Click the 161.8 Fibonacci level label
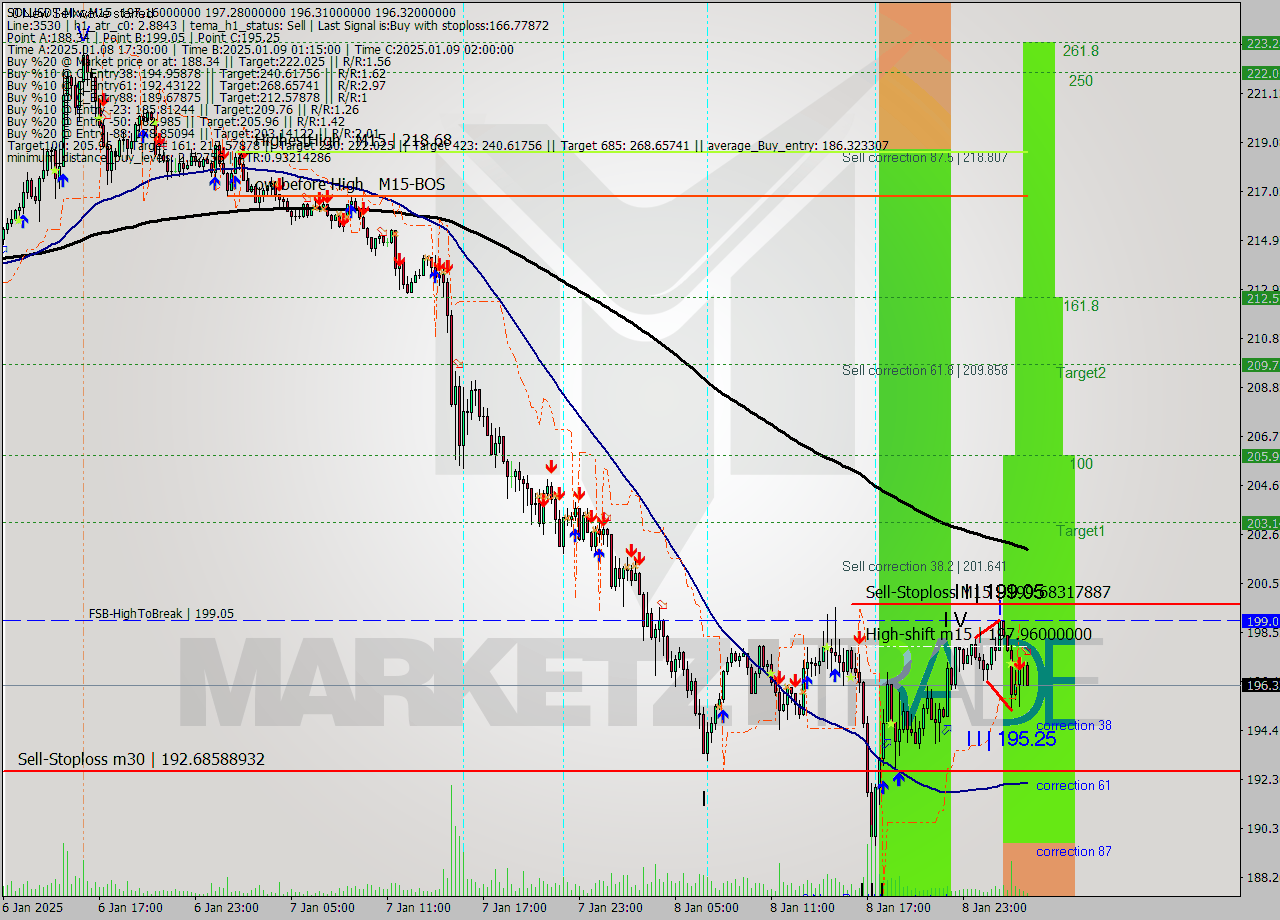The height and width of the screenshot is (920, 1280). (1081, 306)
